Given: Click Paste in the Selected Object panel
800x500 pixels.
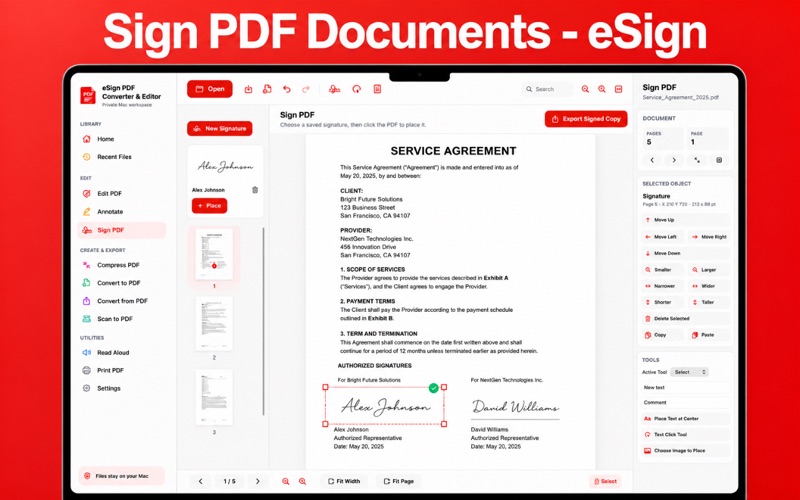Looking at the screenshot, I should tap(709, 335).
